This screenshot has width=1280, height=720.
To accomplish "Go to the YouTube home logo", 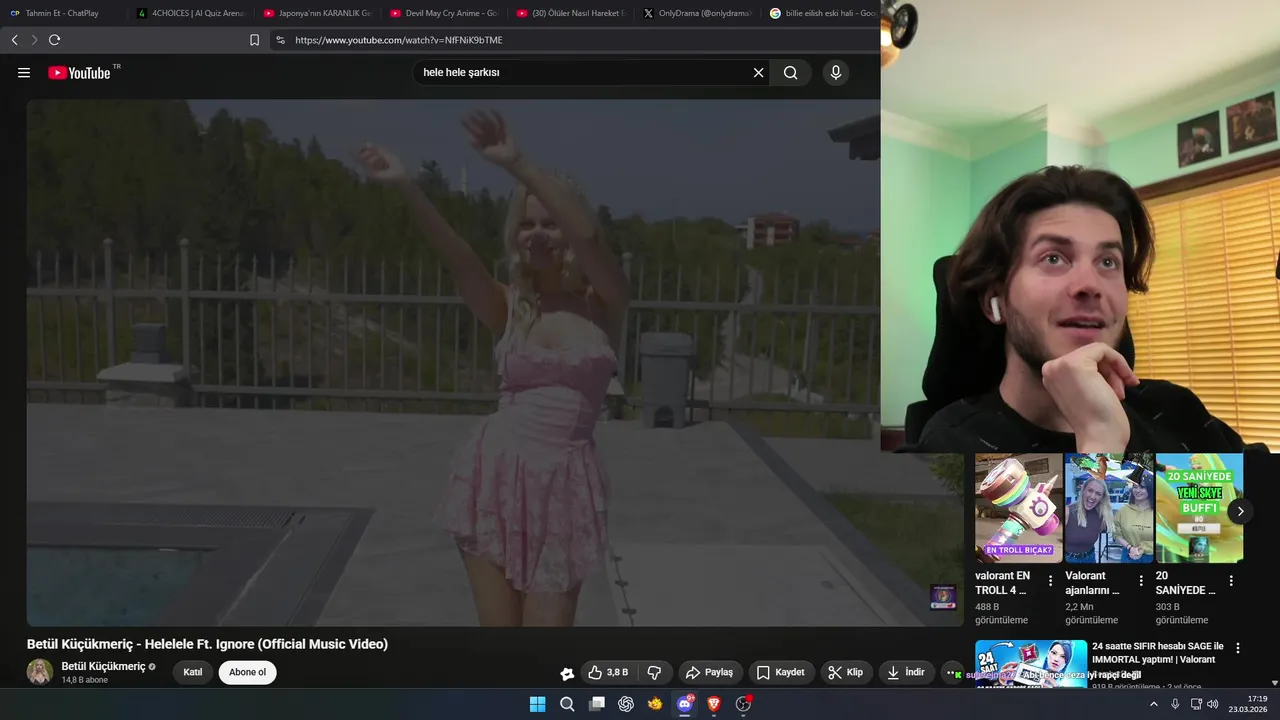I will pyautogui.click(x=80, y=73).
